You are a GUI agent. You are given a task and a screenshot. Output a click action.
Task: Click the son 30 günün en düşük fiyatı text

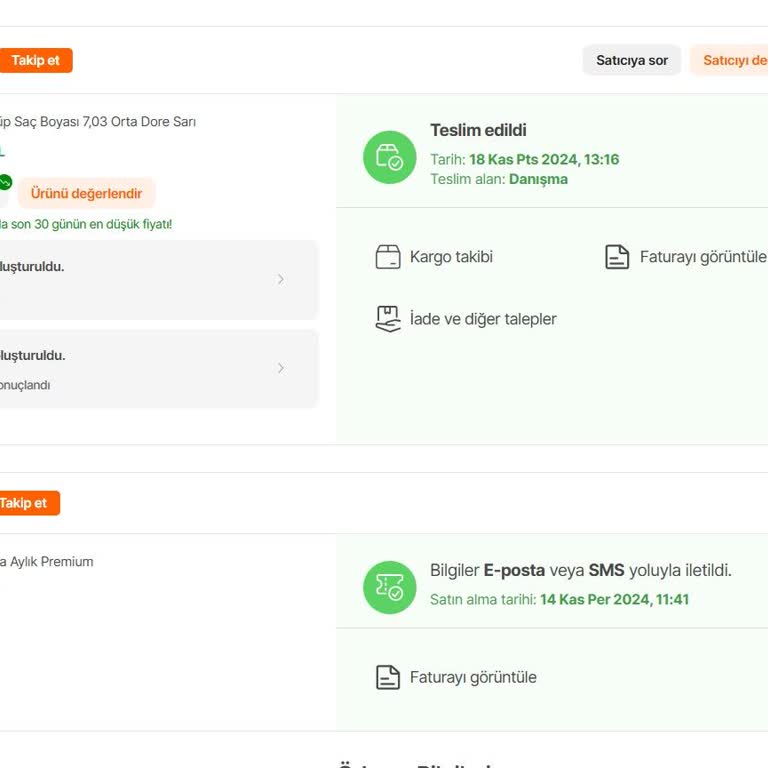86,224
